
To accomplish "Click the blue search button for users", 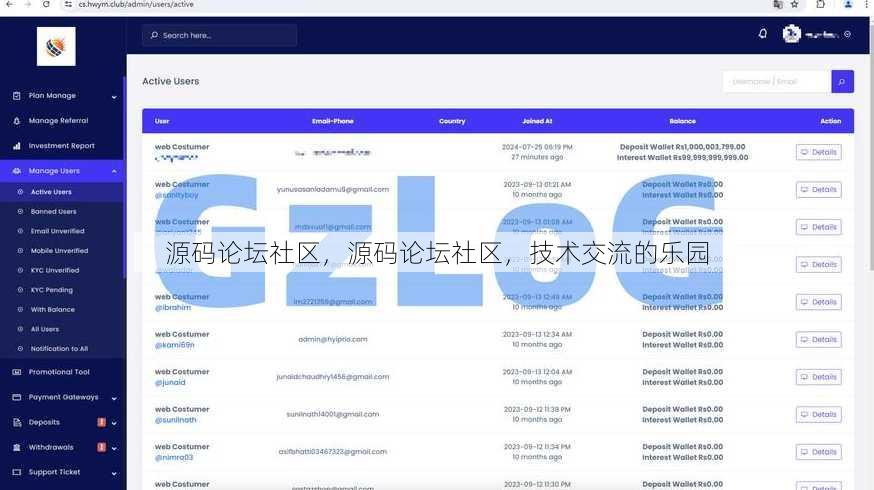I will click(842, 81).
